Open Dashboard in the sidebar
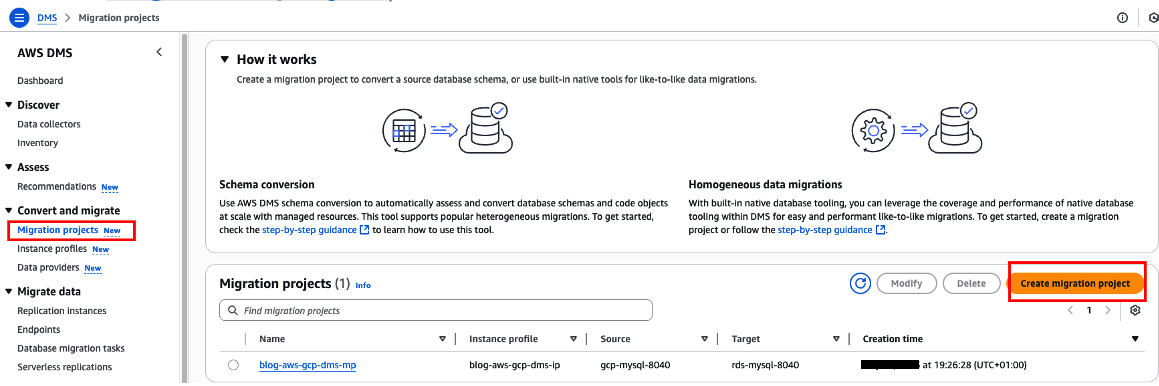Viewport: 1159px width, 386px height. tap(40, 81)
